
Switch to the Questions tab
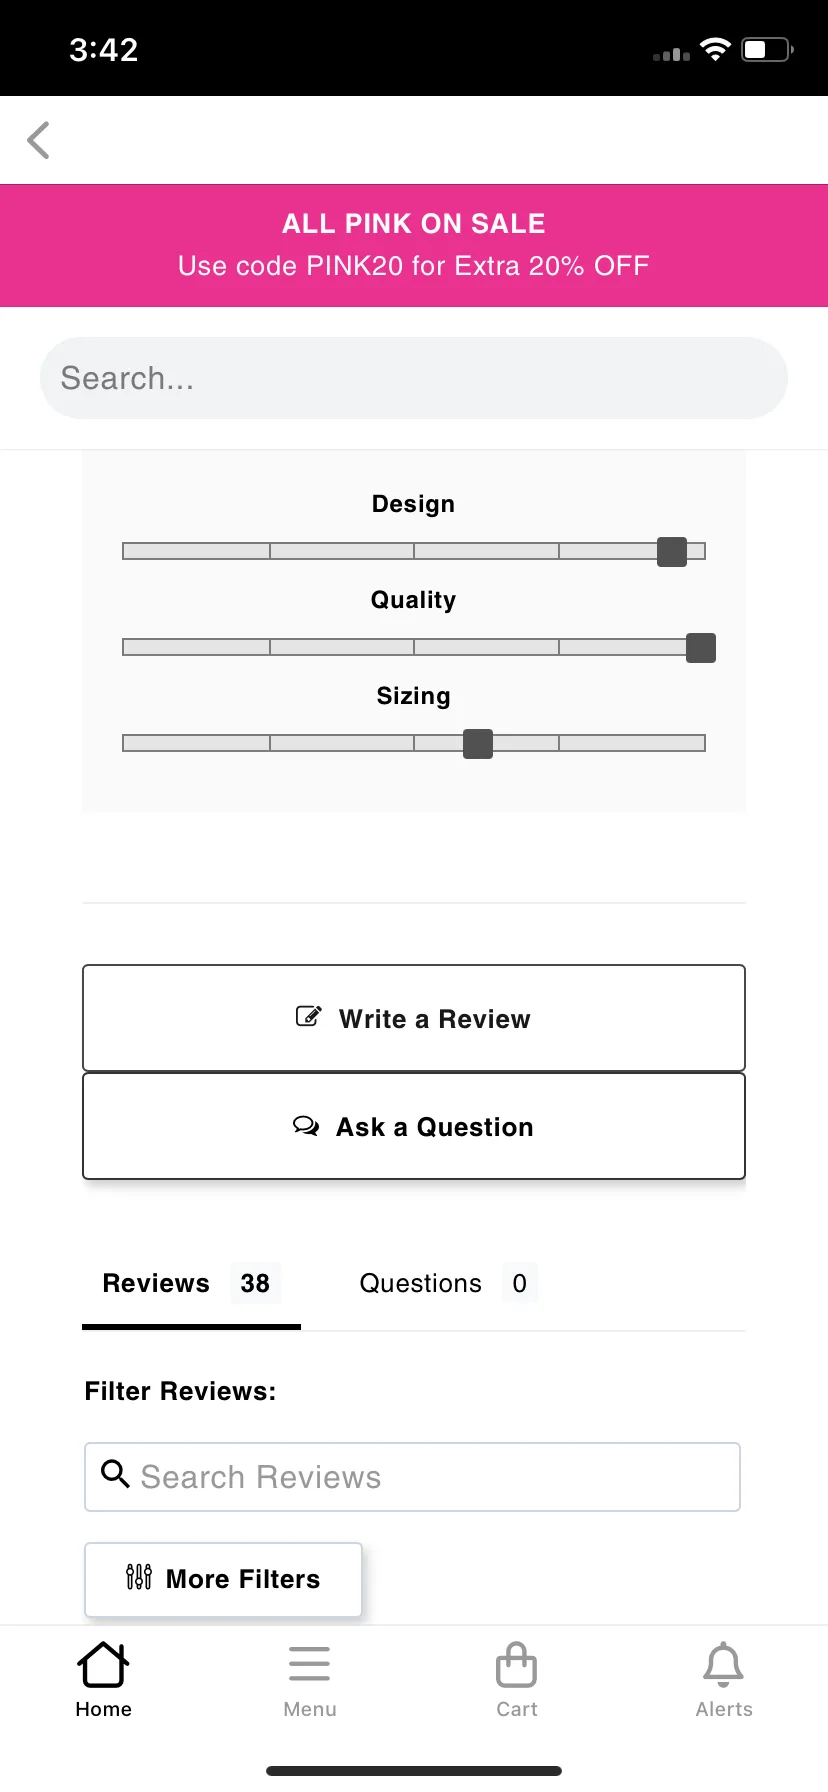(448, 1284)
